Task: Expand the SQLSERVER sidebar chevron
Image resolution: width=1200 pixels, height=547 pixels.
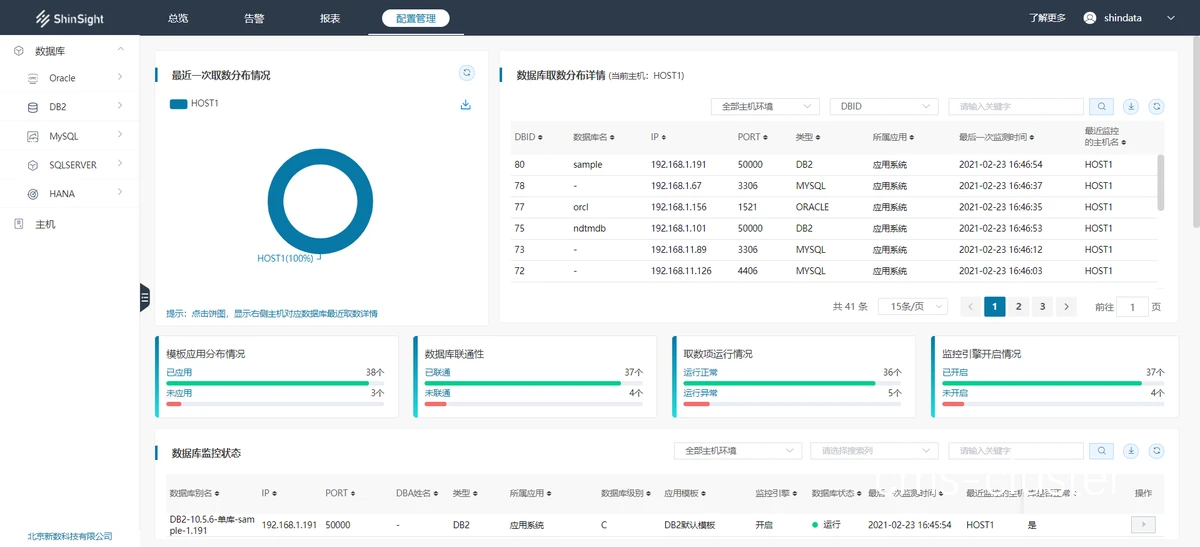Action: [120, 164]
